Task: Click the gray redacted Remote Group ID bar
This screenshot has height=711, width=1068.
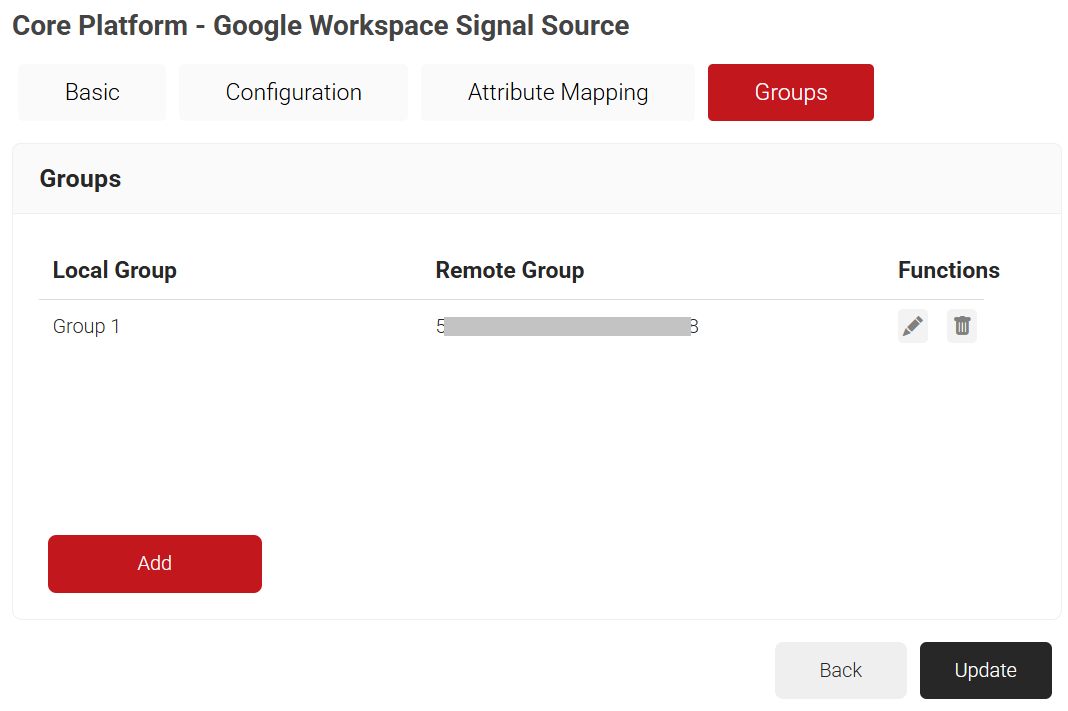Action: click(x=566, y=326)
